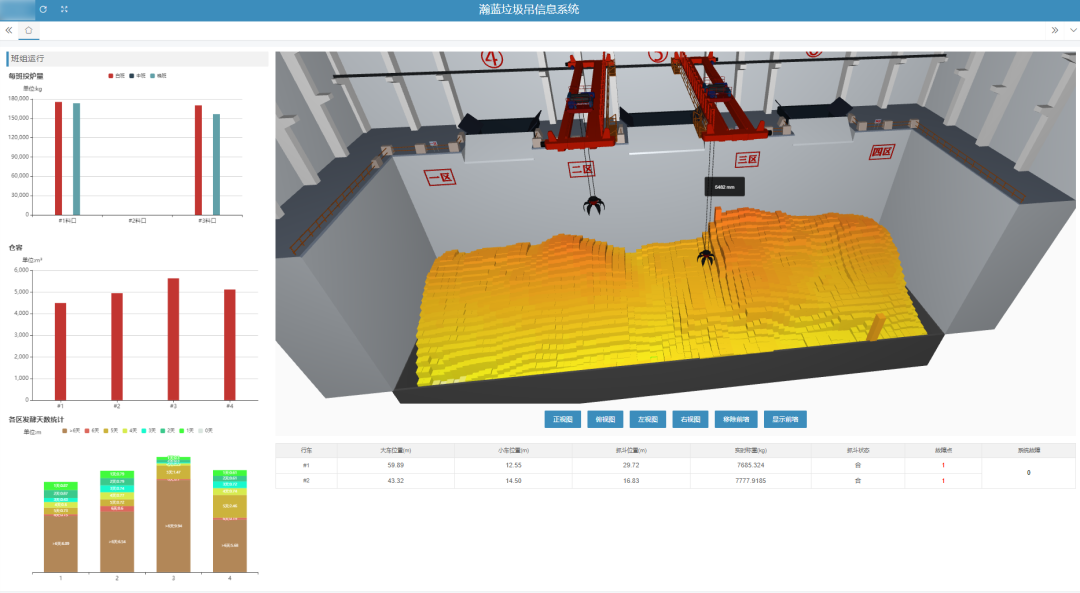Screen dimensions: 1080x593
Task: Toggle the 白班 red legend series
Action: coord(117,76)
